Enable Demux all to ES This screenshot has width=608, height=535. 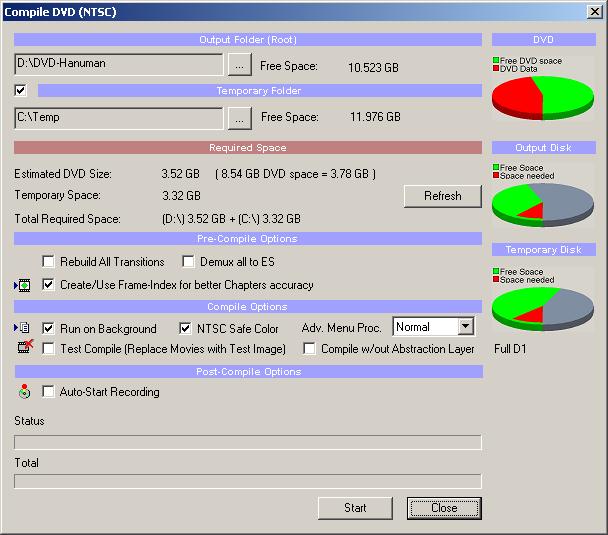tap(188, 262)
